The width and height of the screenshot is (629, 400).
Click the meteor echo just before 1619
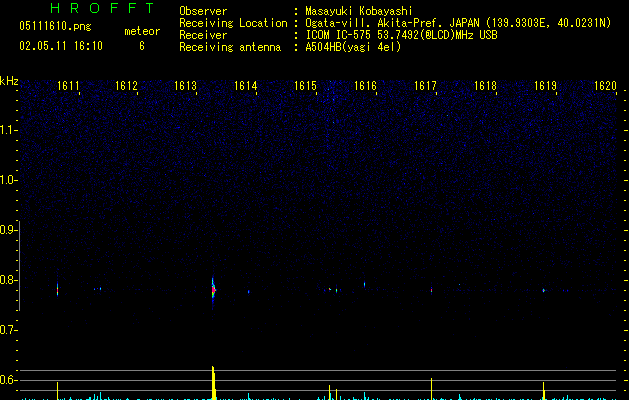[x=544, y=290]
